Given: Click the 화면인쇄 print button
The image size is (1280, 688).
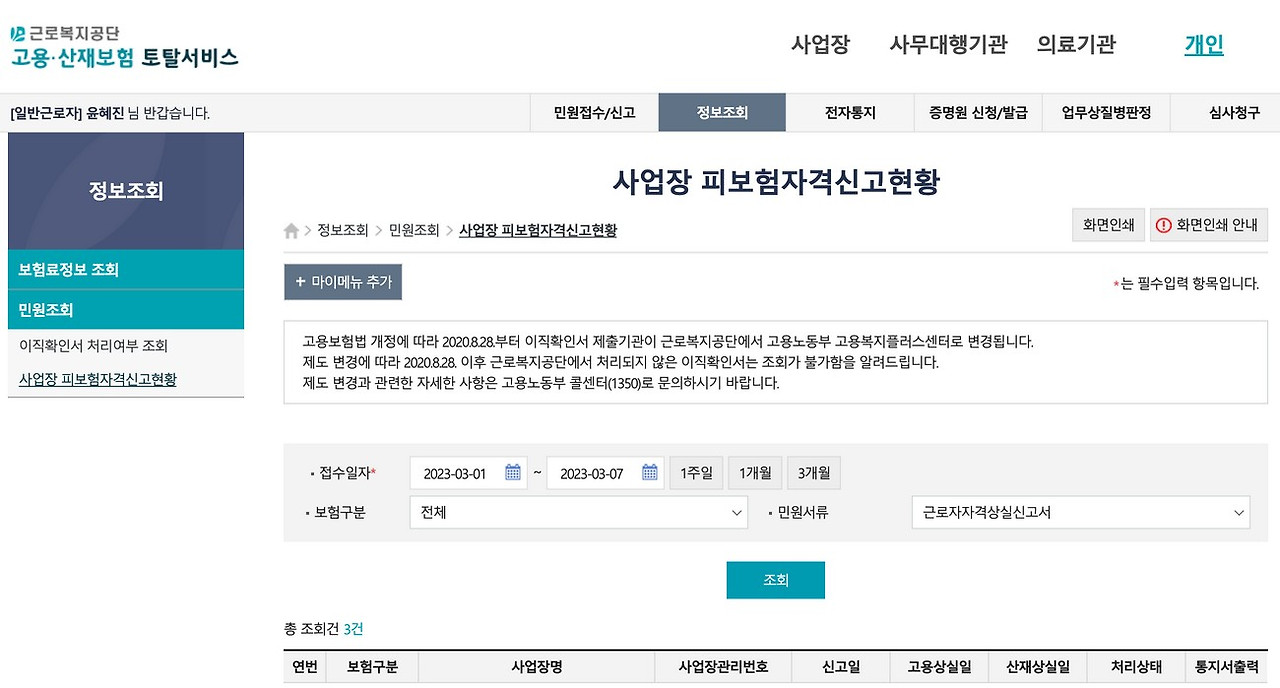Looking at the screenshot, I should 1109,225.
